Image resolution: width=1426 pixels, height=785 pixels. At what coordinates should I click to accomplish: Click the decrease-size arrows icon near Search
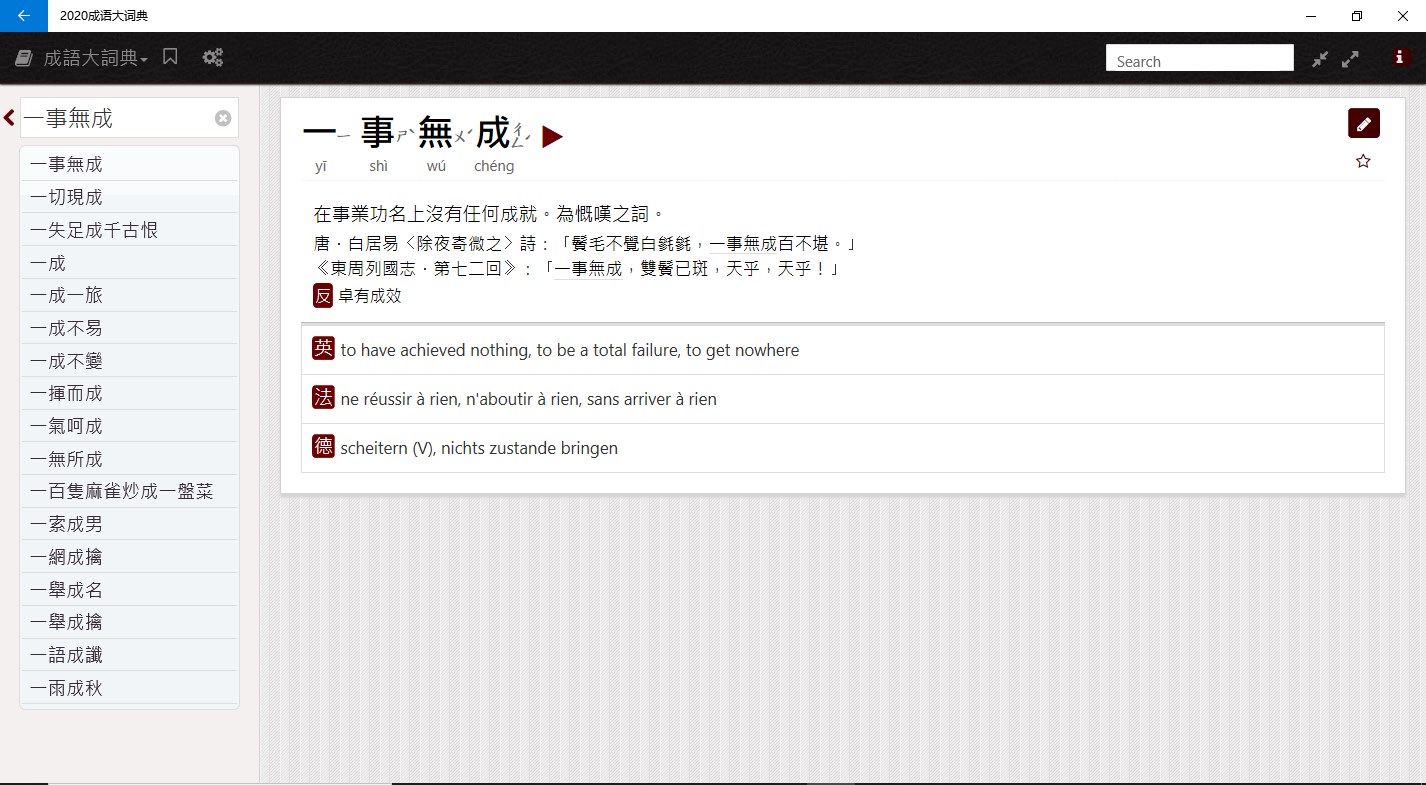point(1319,59)
